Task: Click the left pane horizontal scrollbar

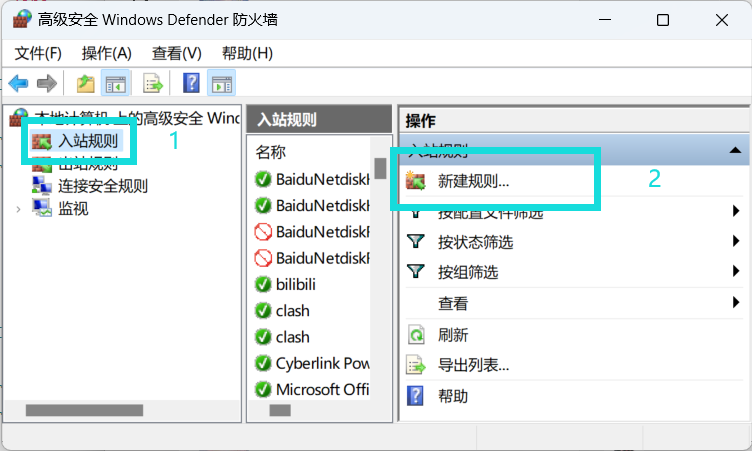Action: 84,410
